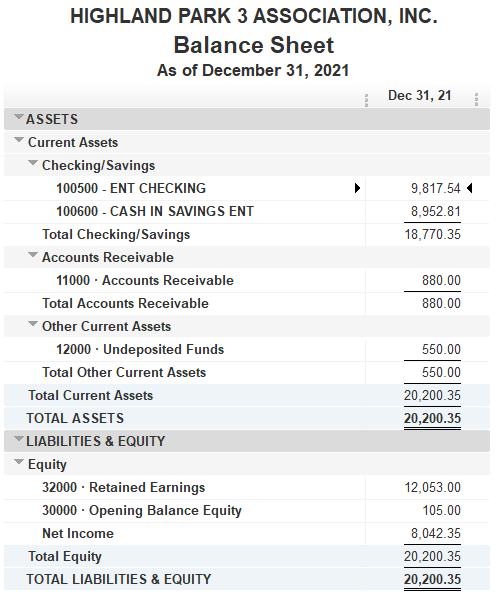
Task: Click the left column resize handle dots
Action: (367, 100)
